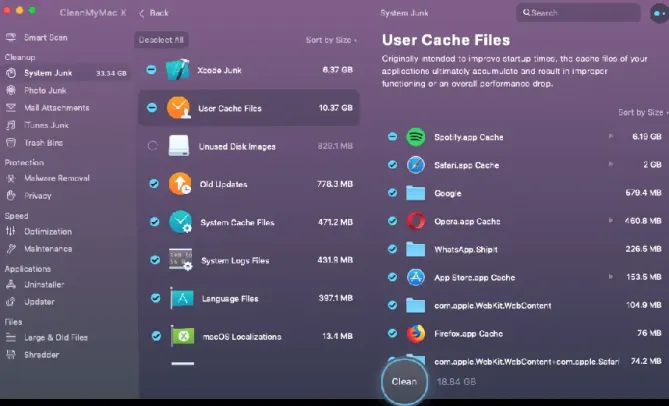669x406 pixels.
Task: Click the Smart Scan monitor icon
Action: click(x=11, y=38)
